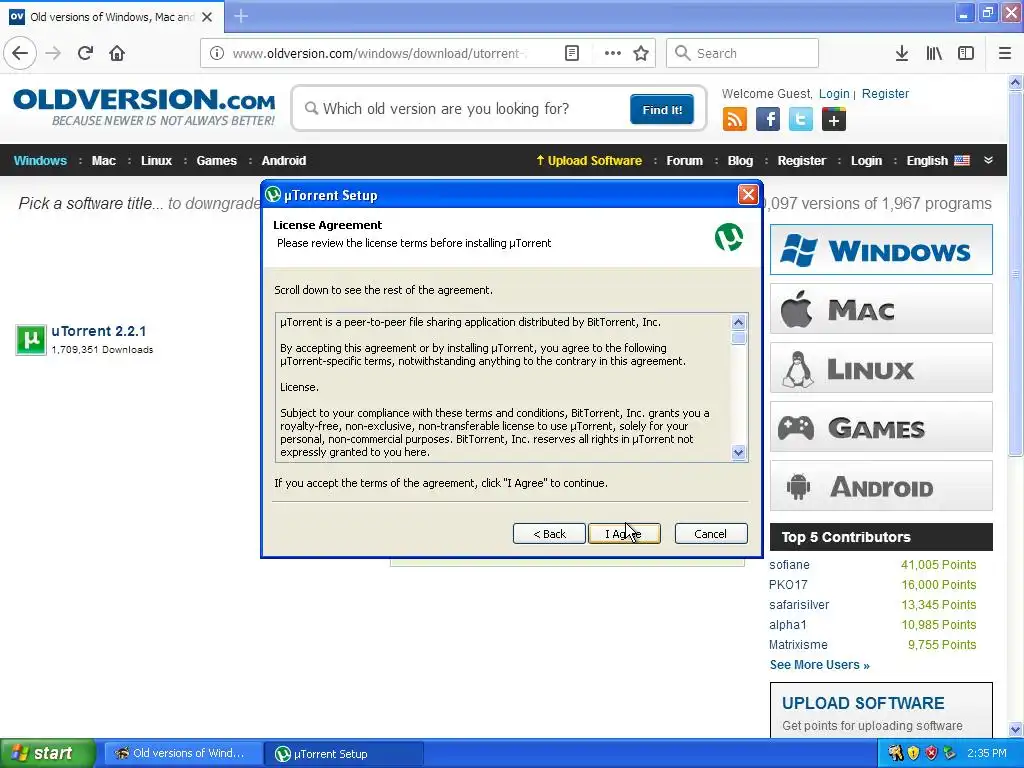This screenshot has width=1024, height=768.
Task: Click the uTorrent 2.2.1 green icon
Action: 31,340
